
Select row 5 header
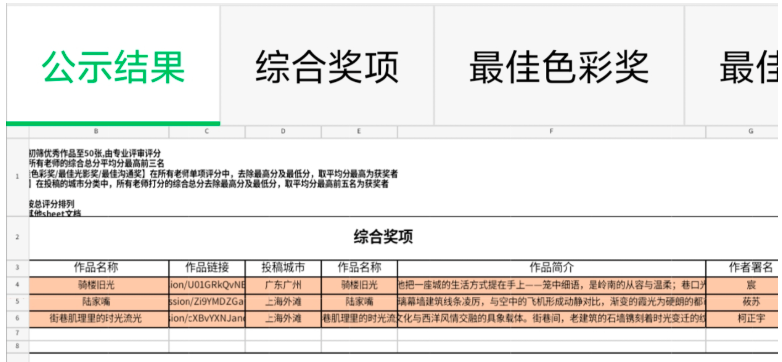pyautogui.click(x=17, y=302)
